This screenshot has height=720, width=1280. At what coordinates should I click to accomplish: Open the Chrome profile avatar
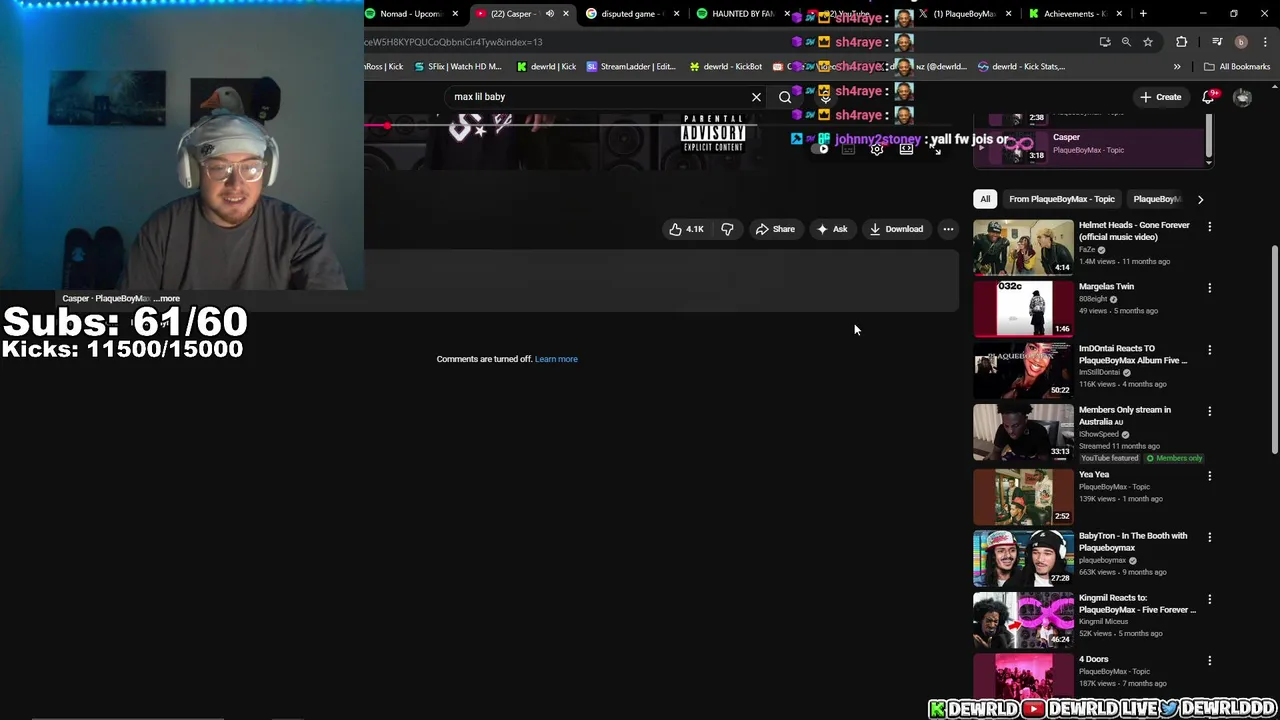(1241, 42)
